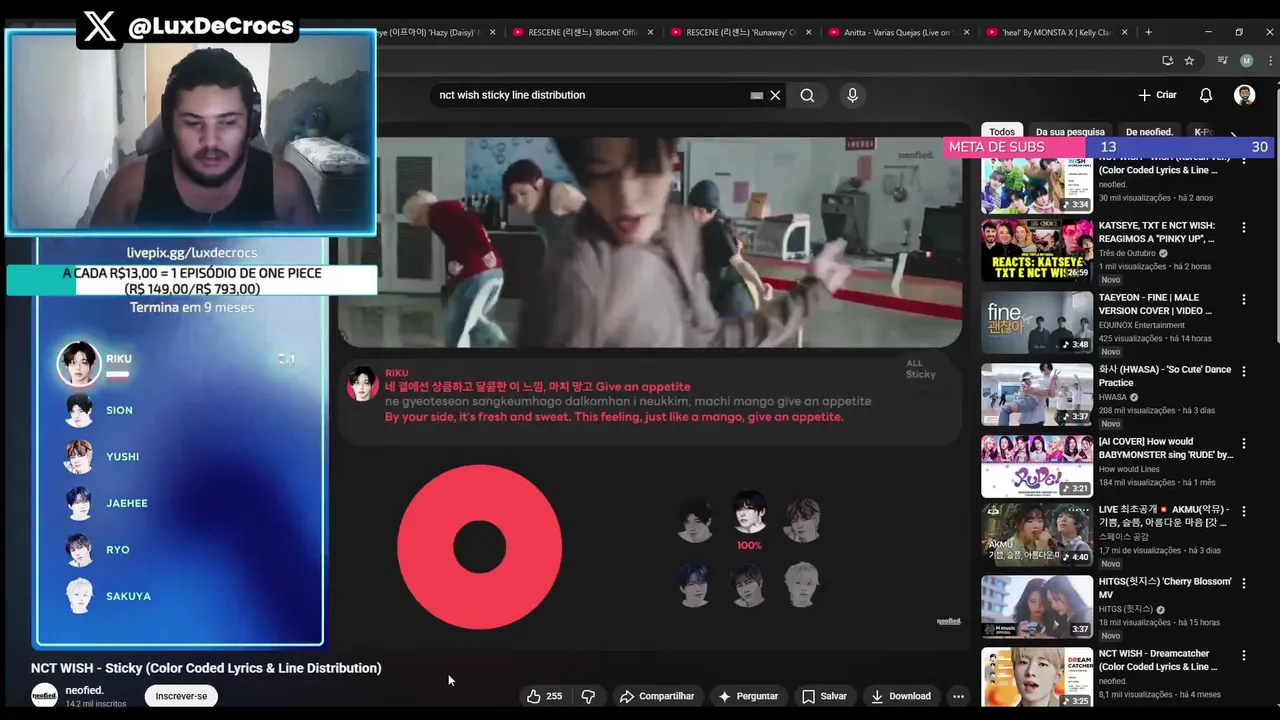
Task: Open NCT WISH Dreamcatcher thumbnail
Action: click(x=1037, y=678)
